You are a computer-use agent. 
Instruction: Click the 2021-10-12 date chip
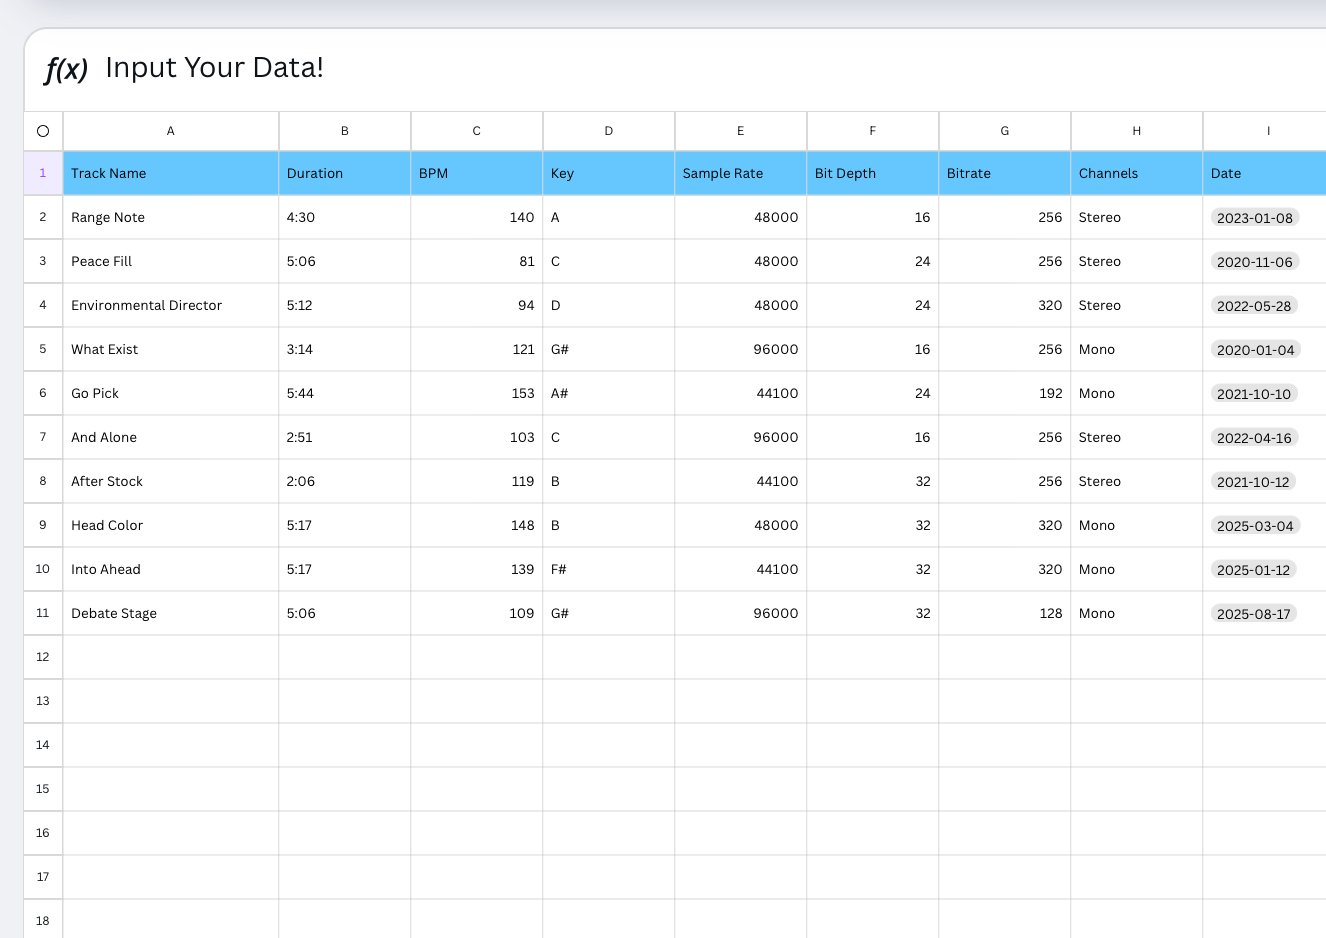point(1253,482)
